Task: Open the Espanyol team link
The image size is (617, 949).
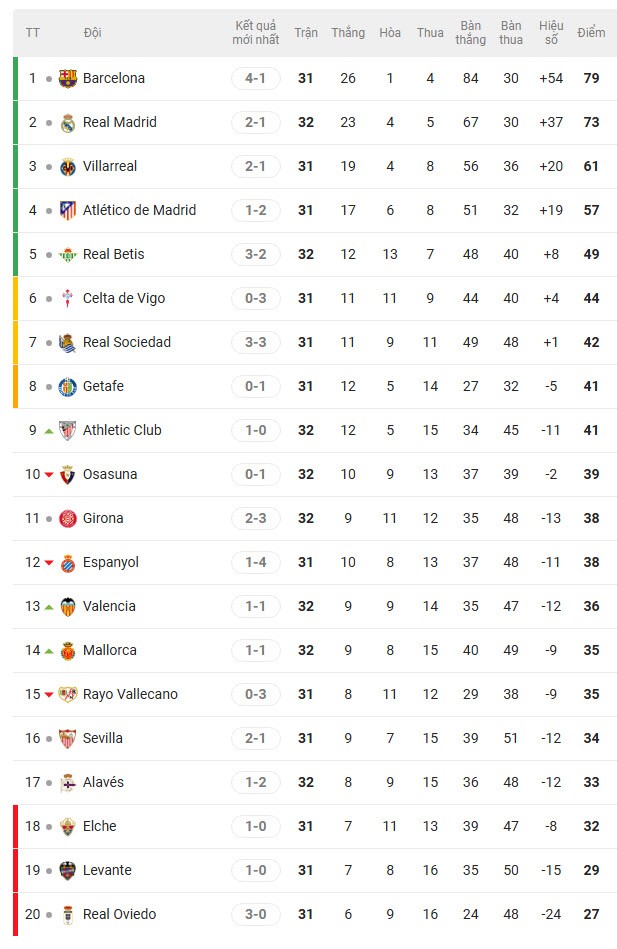Action: tap(111, 562)
